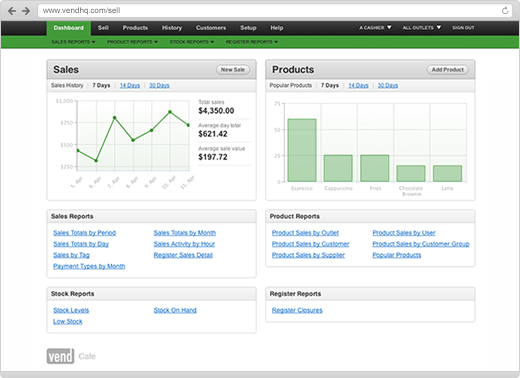
Task: Open Sales Totals by Day report
Action: 81,244
